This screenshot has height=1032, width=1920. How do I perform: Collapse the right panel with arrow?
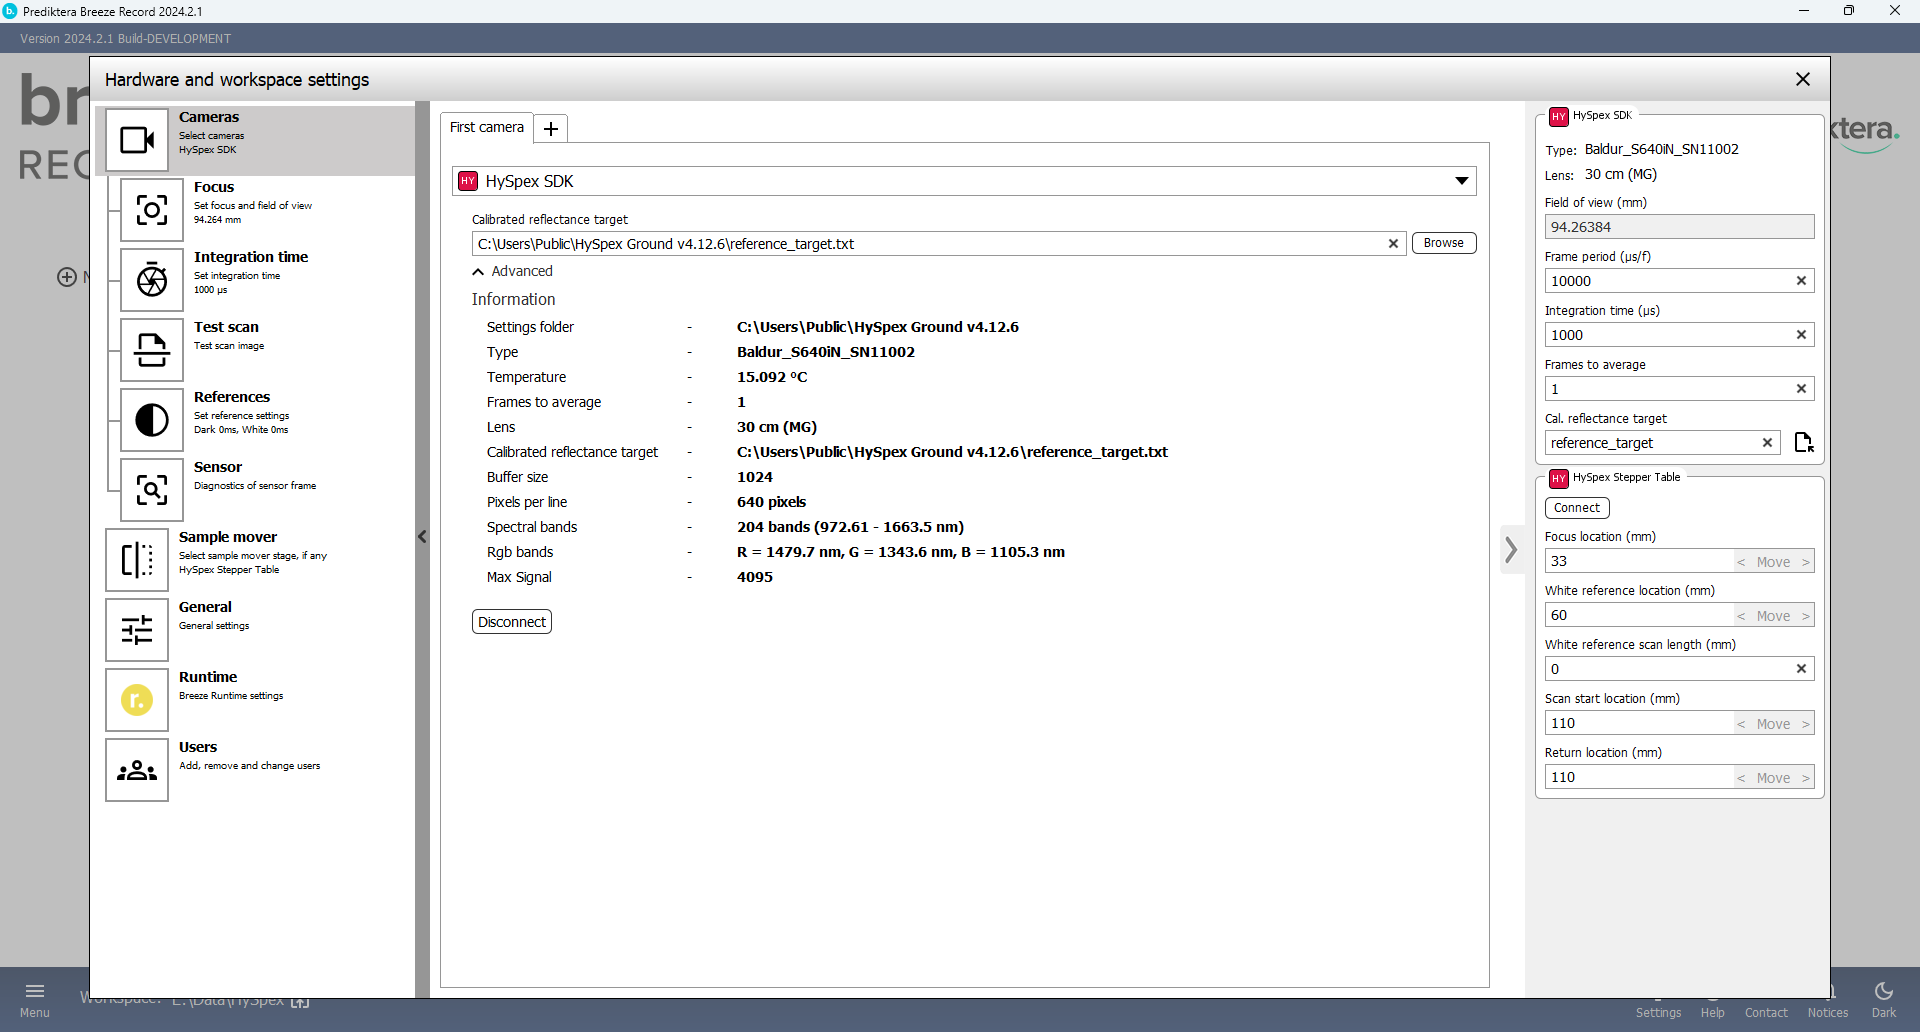click(1511, 549)
